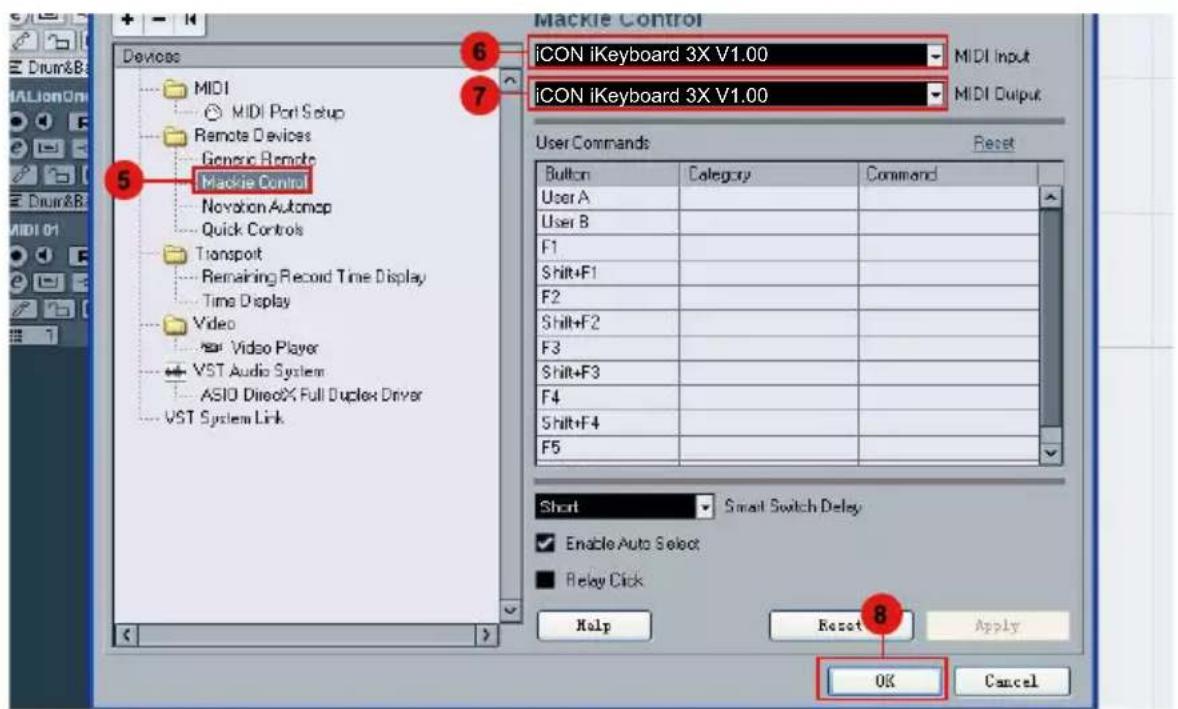Viewport: 1178px width, 709px height.
Task: Select the User A row in commands table
Action: coord(788,198)
